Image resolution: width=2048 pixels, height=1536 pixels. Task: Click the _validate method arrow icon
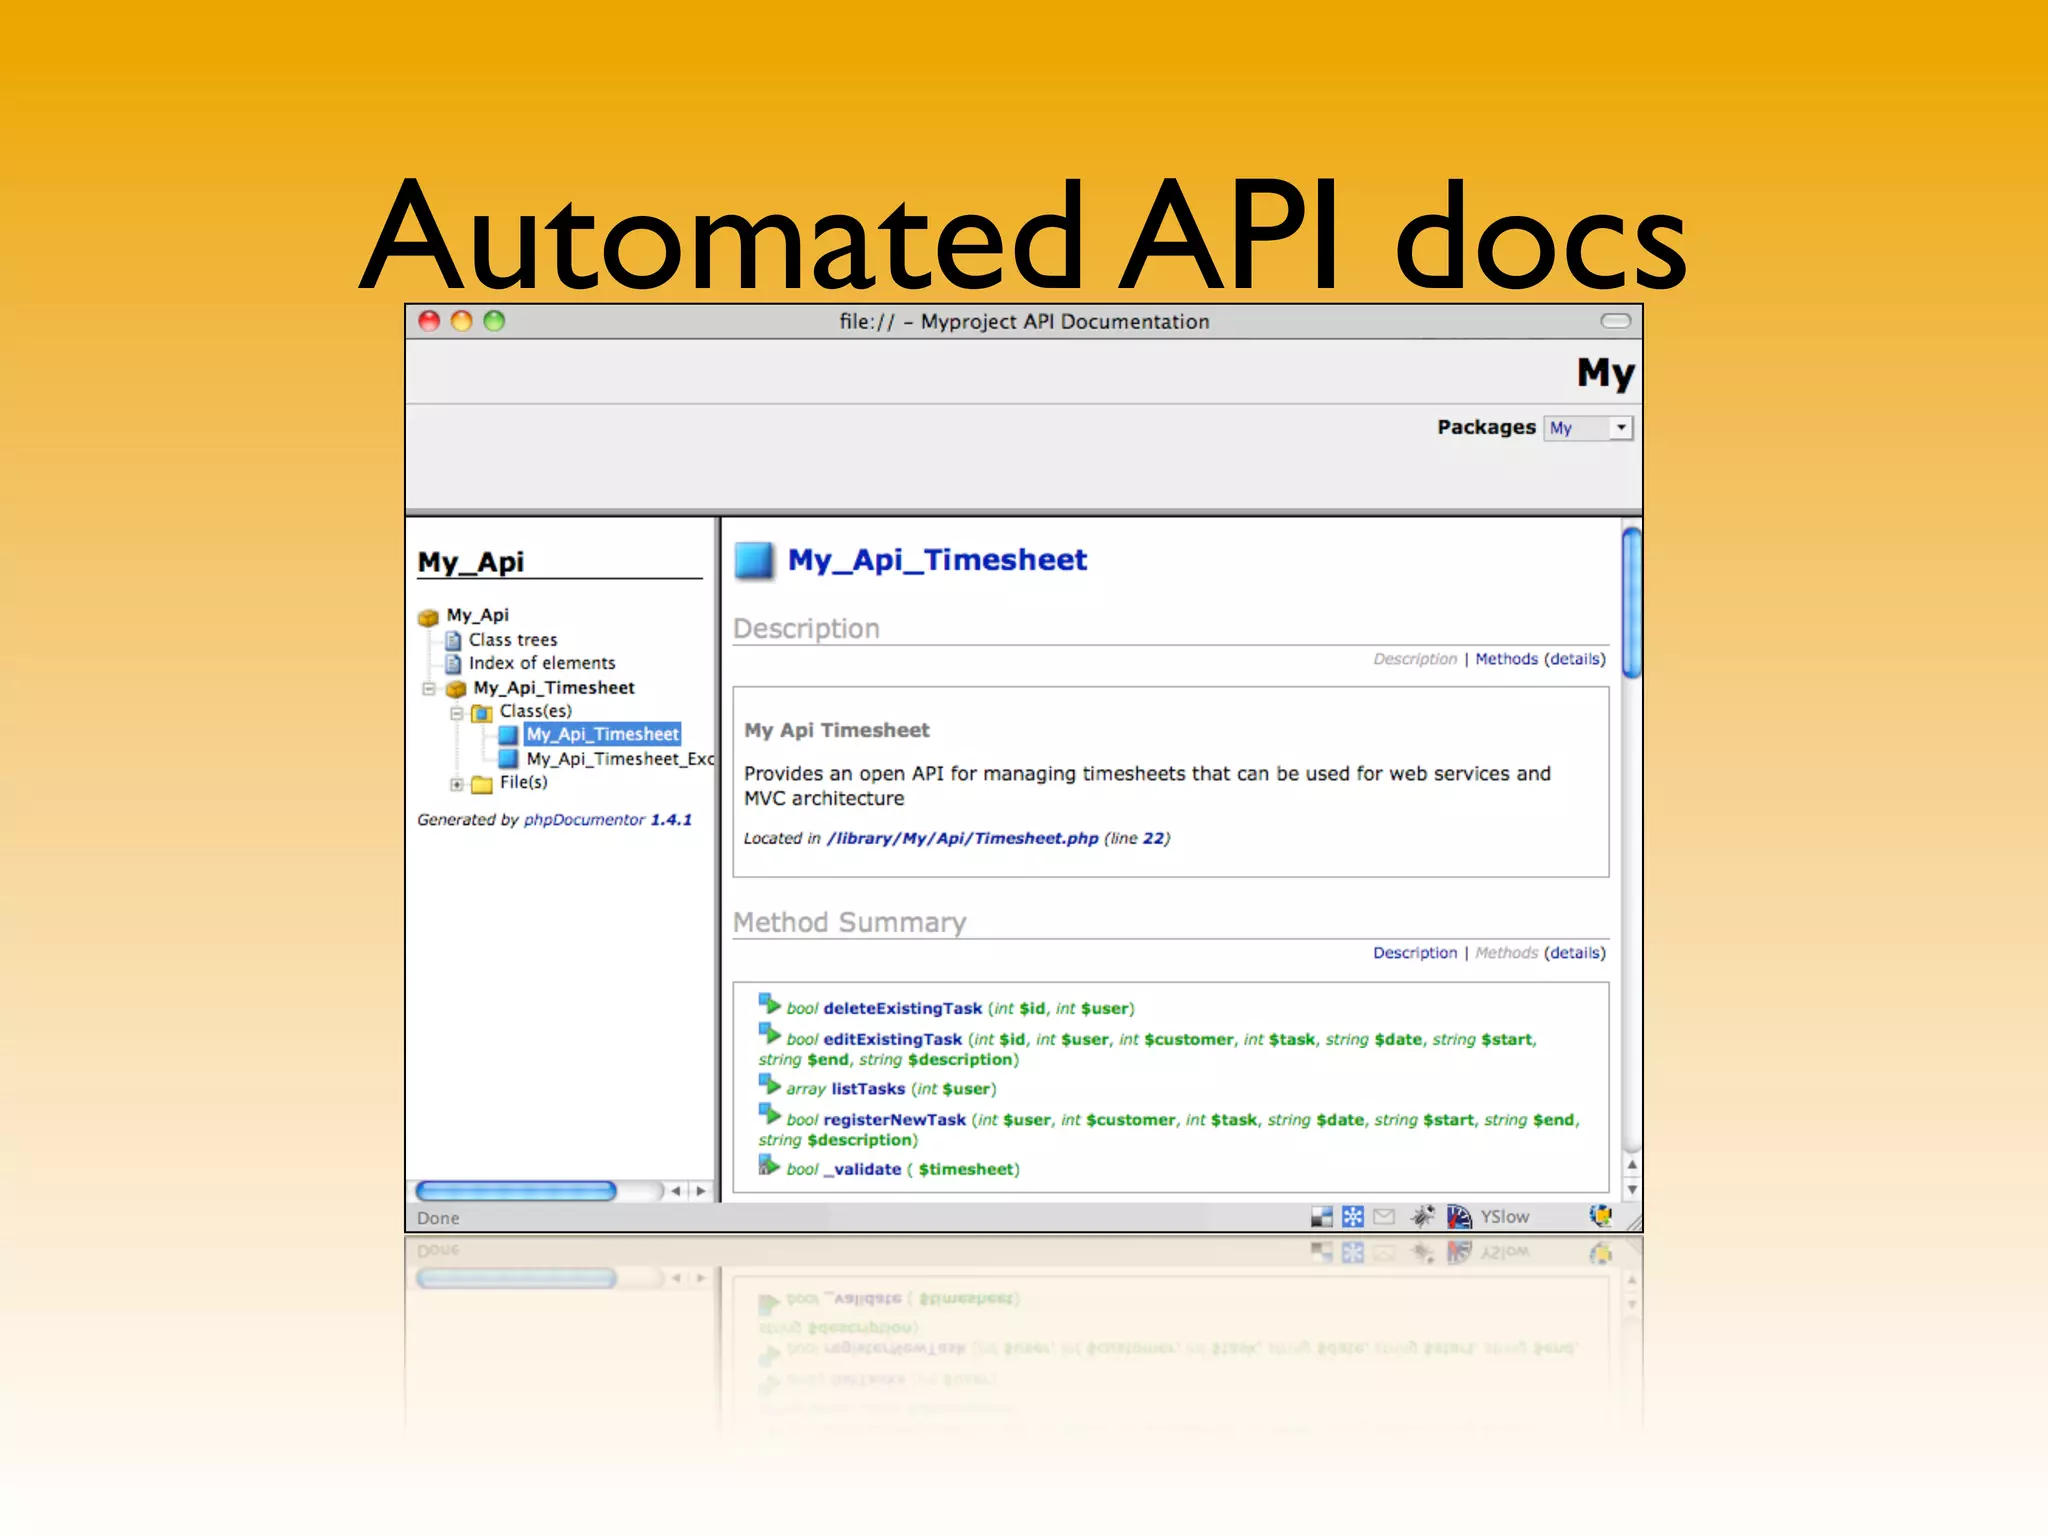coord(769,1165)
